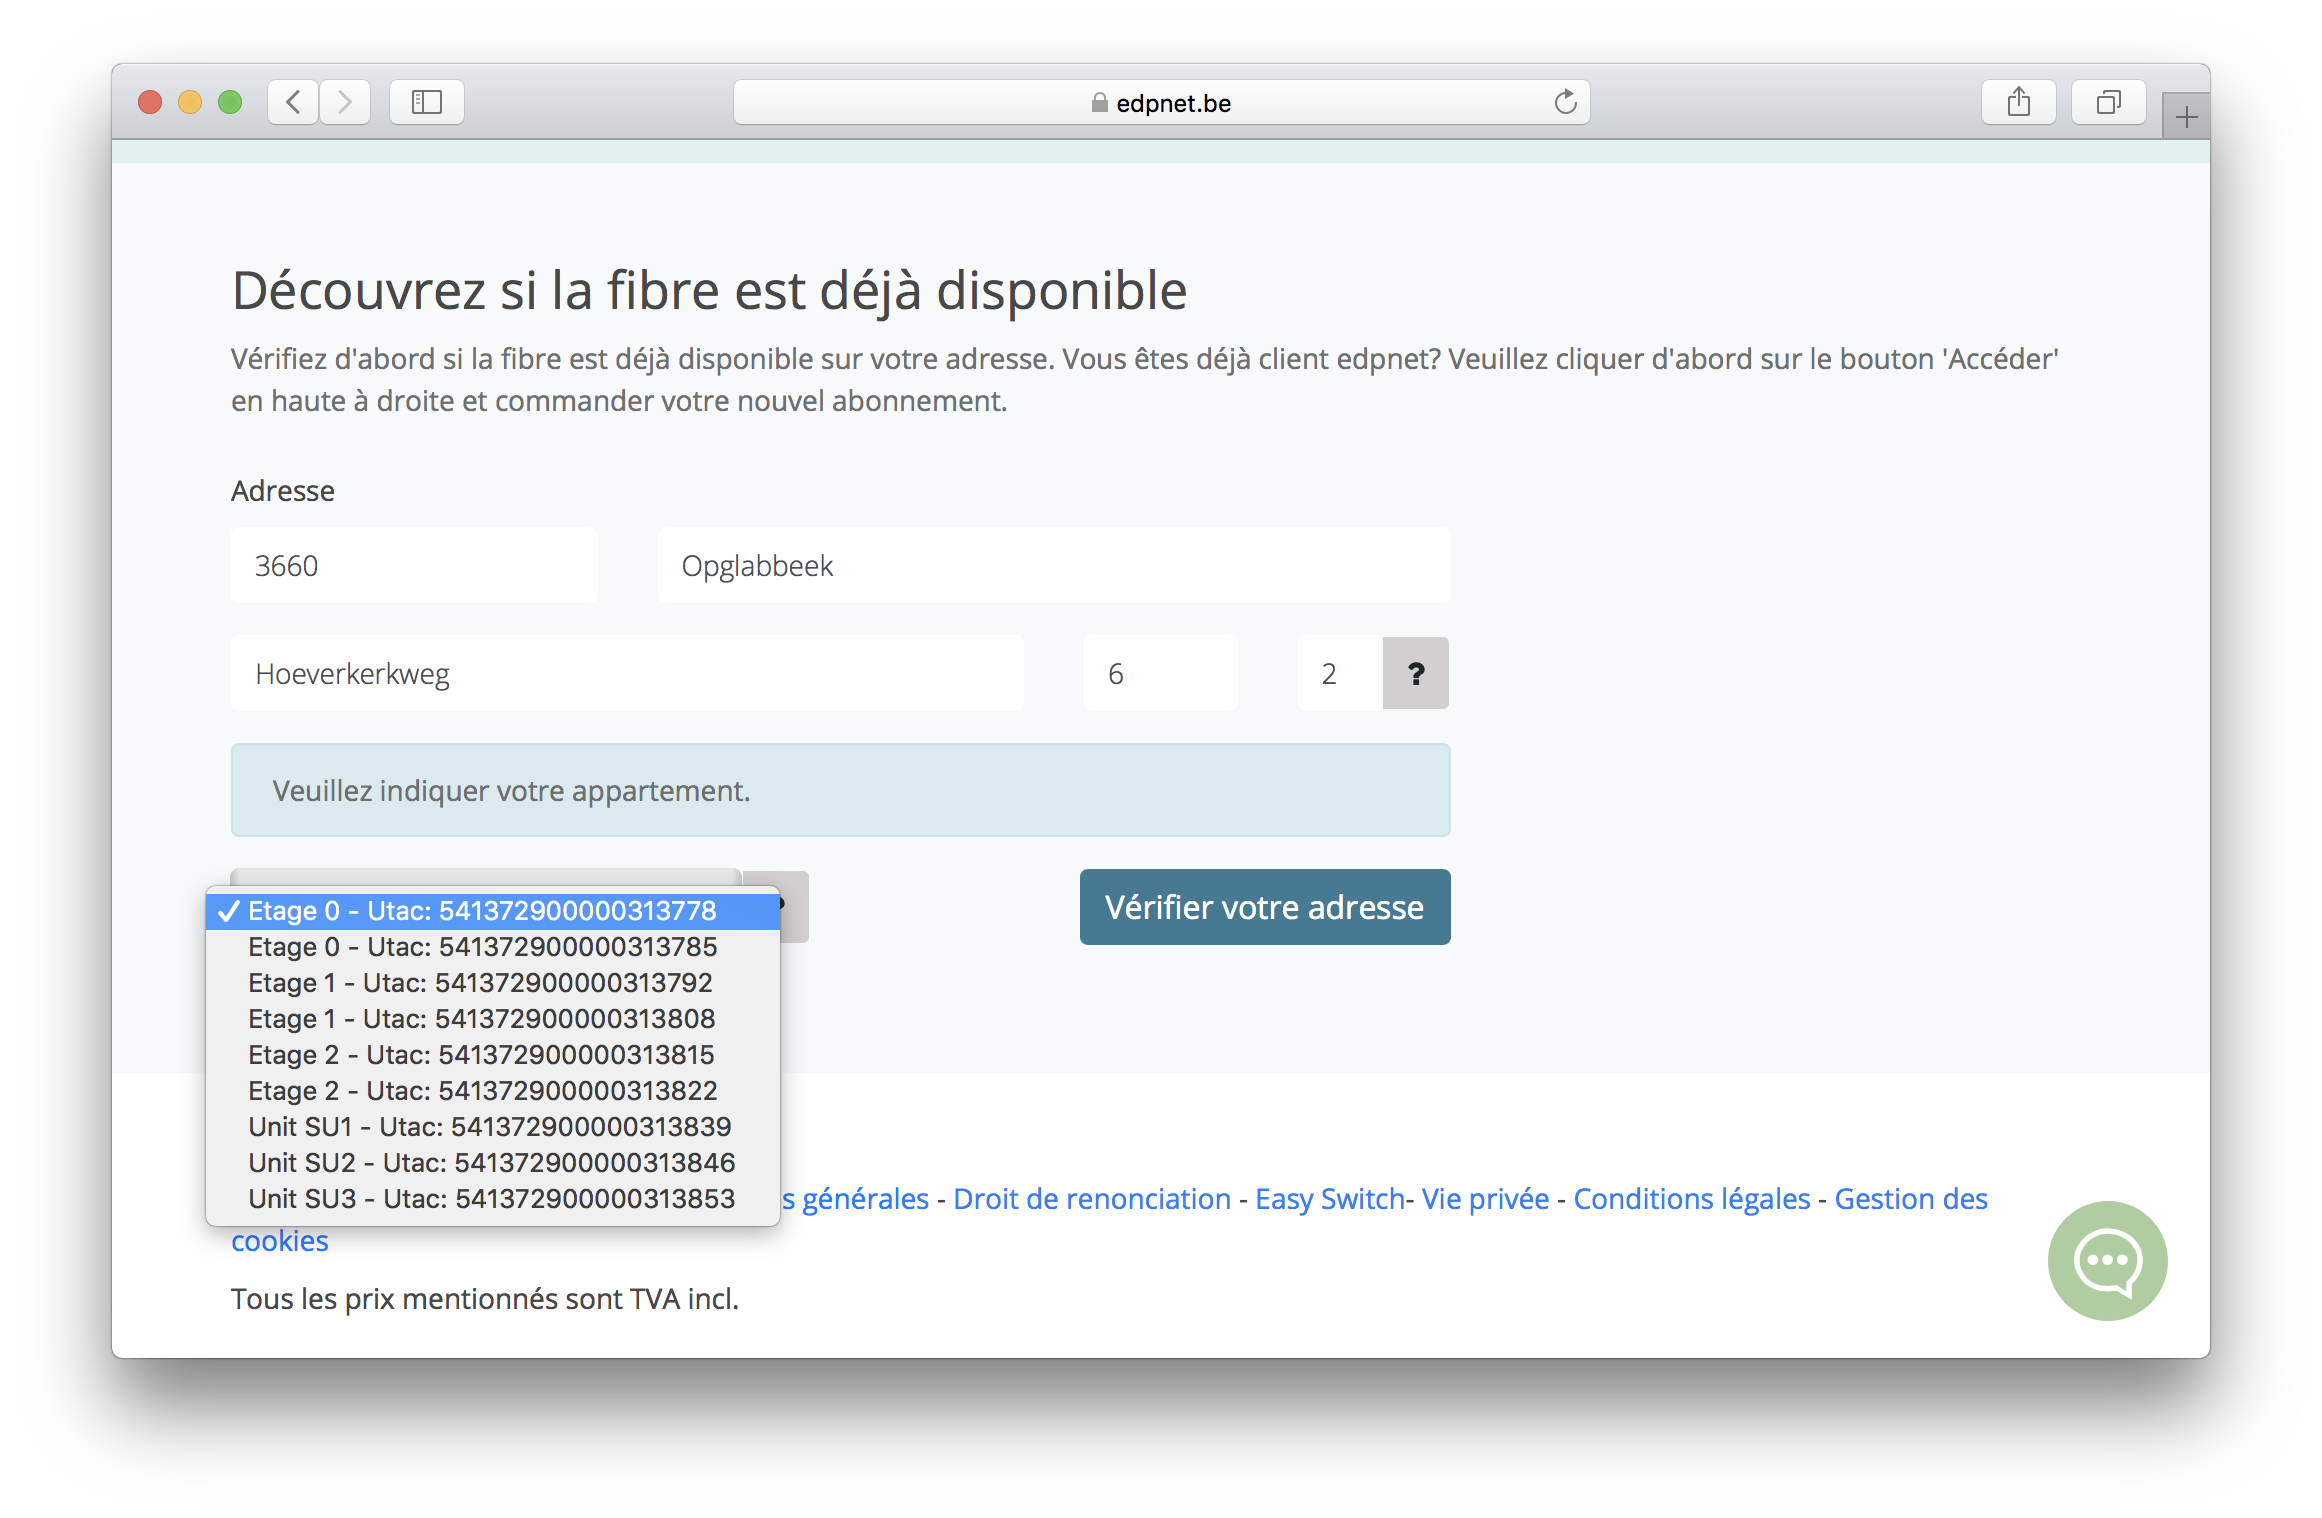Open Gestion des cookies link
The image size is (2322, 1518).
point(1910,1199)
